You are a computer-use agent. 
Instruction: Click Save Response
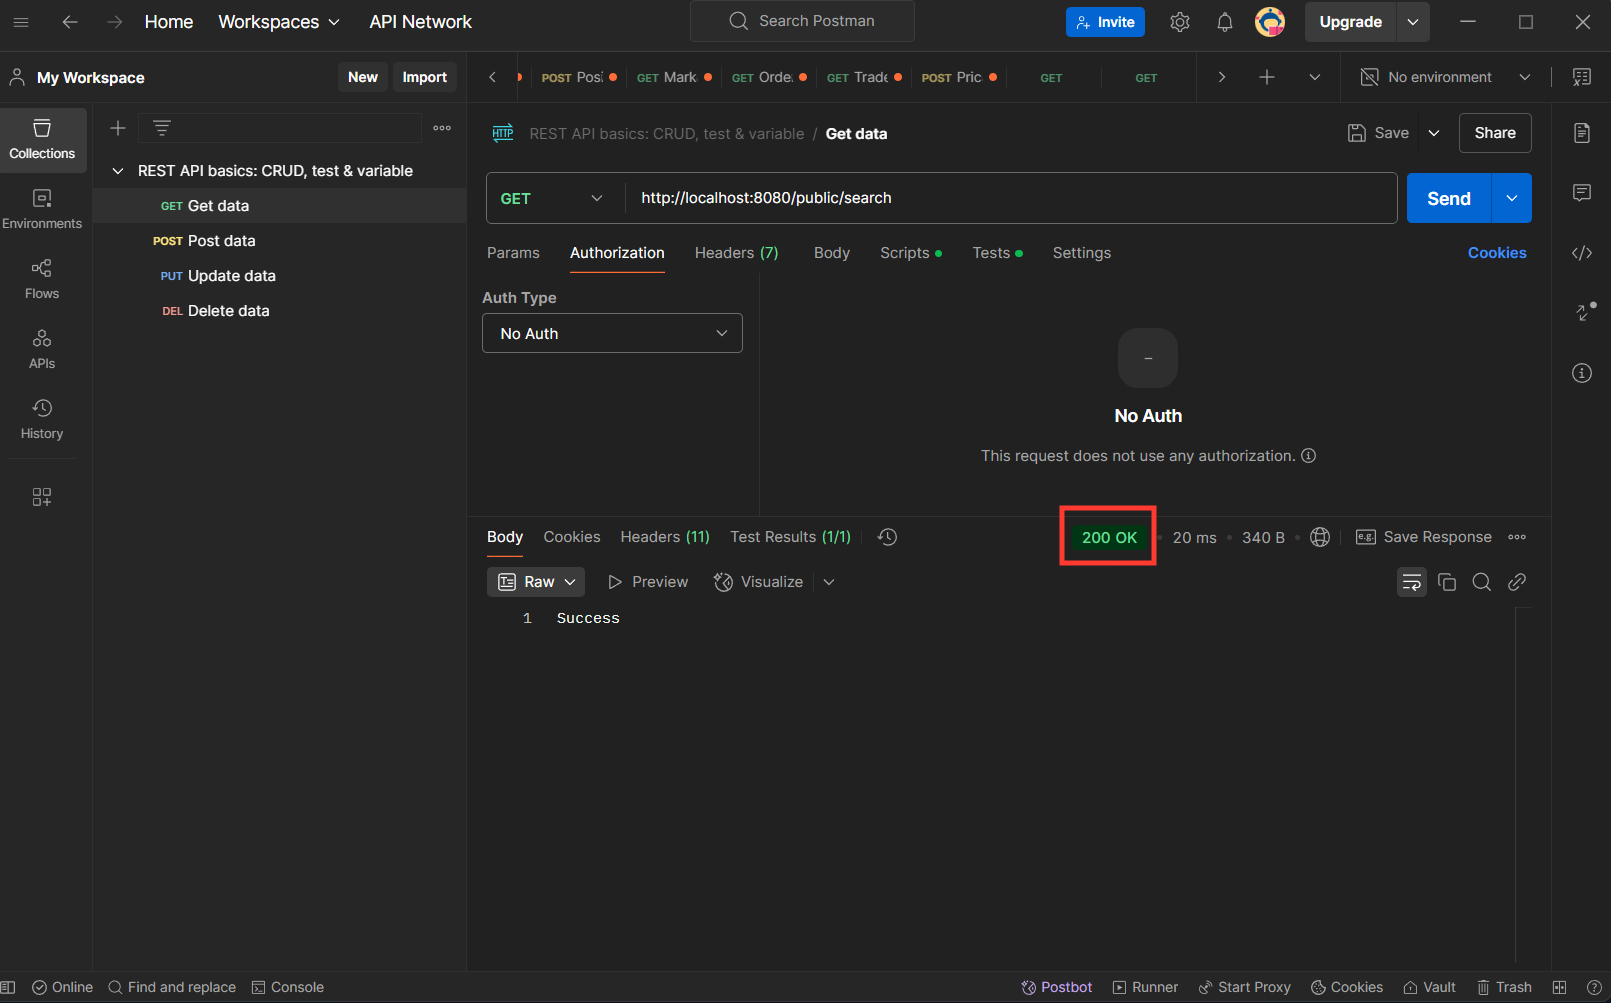pyautogui.click(x=1424, y=537)
